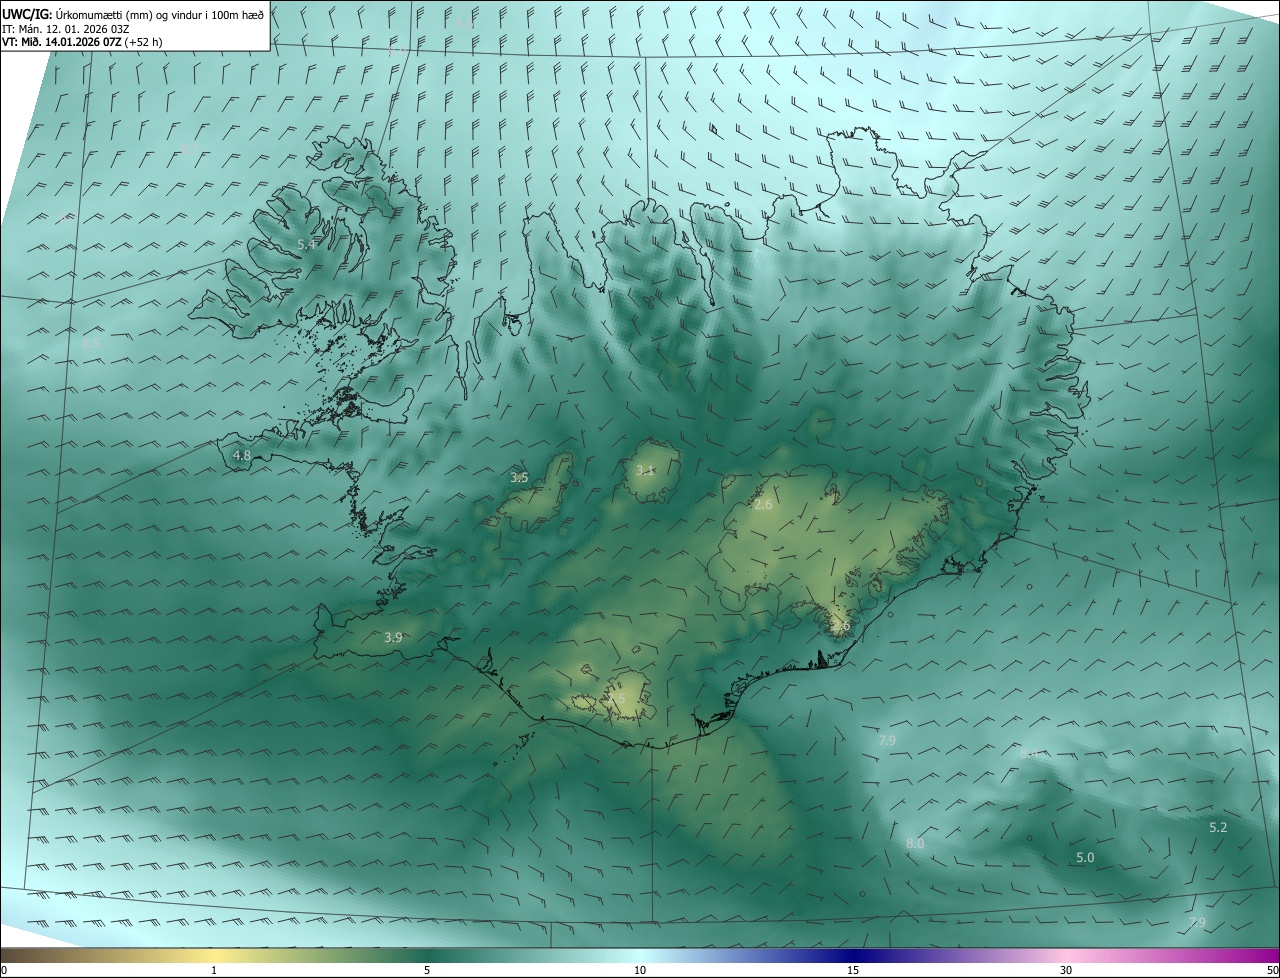1280x978 pixels.
Task: Click the 3.5 value label on the map
Action: pos(519,477)
